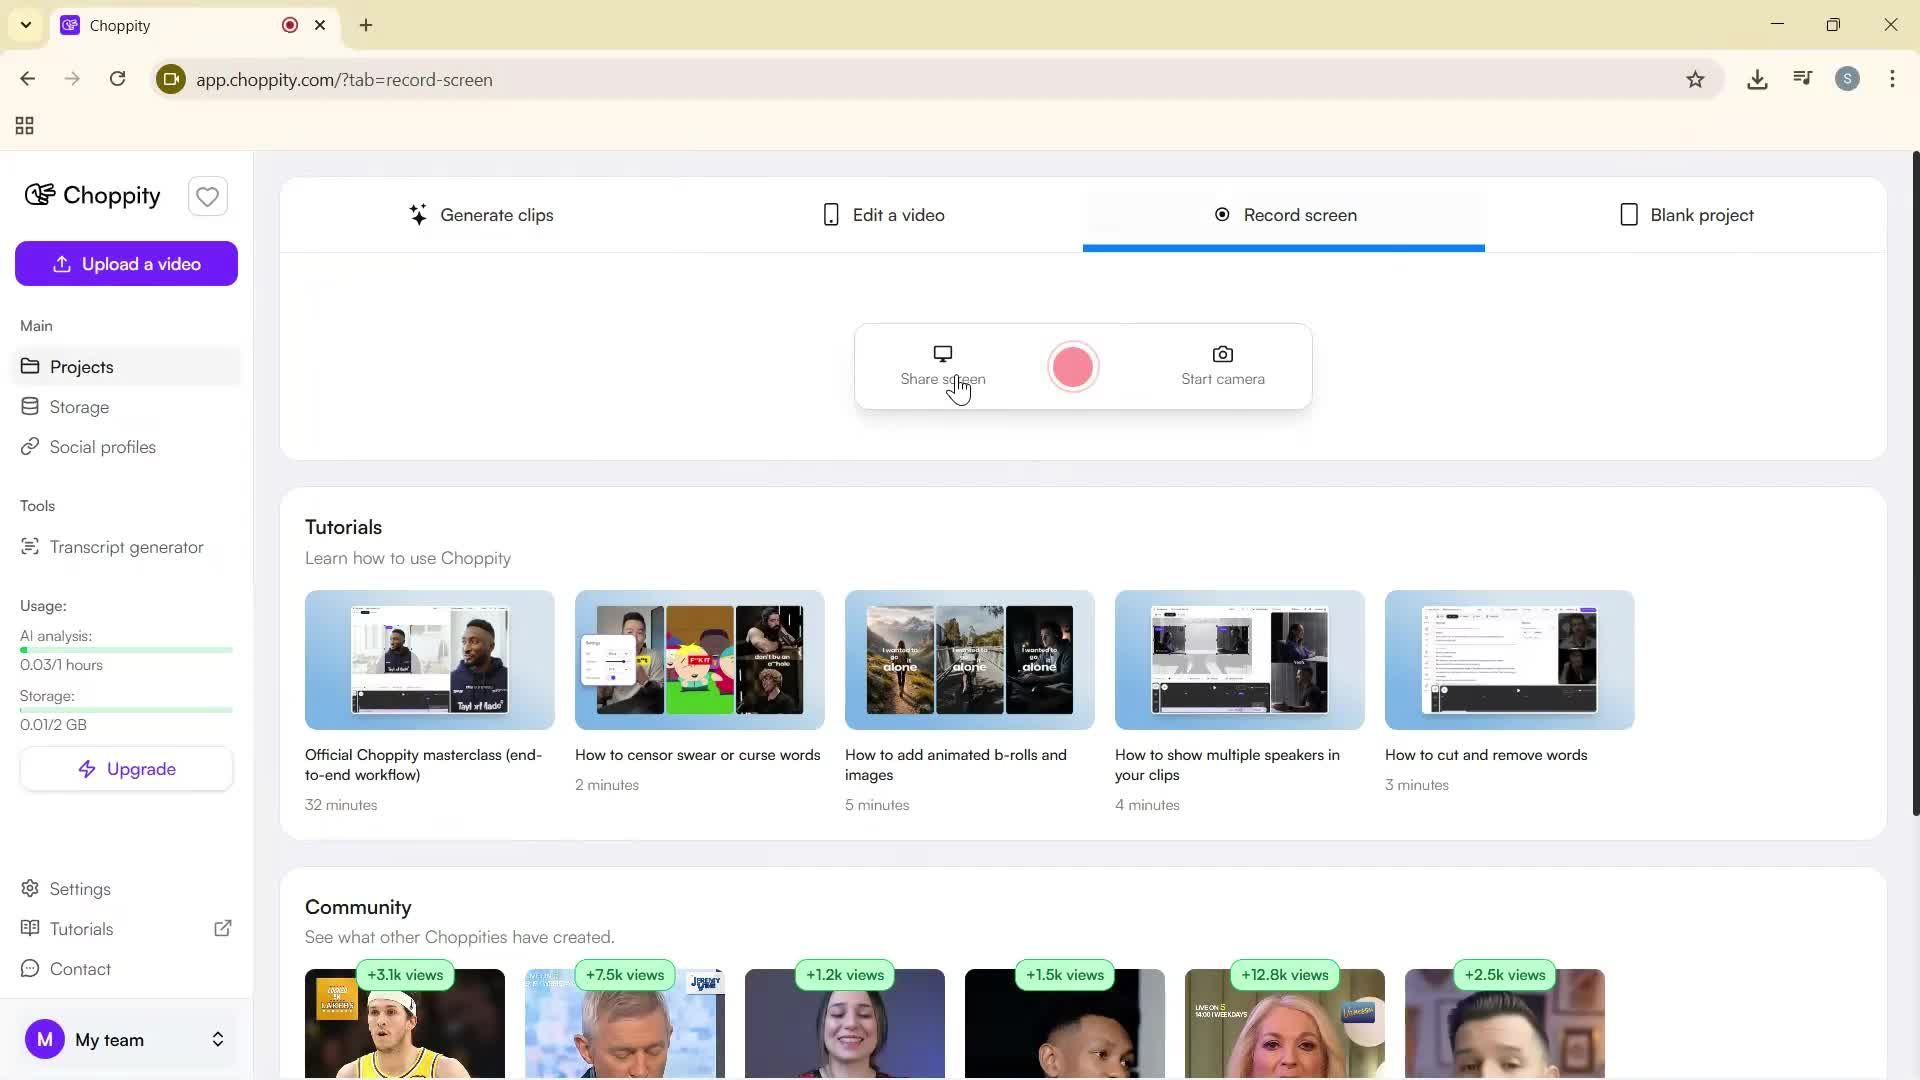Open the Chrome three-dot menu
The width and height of the screenshot is (1920, 1080).
click(x=1892, y=79)
